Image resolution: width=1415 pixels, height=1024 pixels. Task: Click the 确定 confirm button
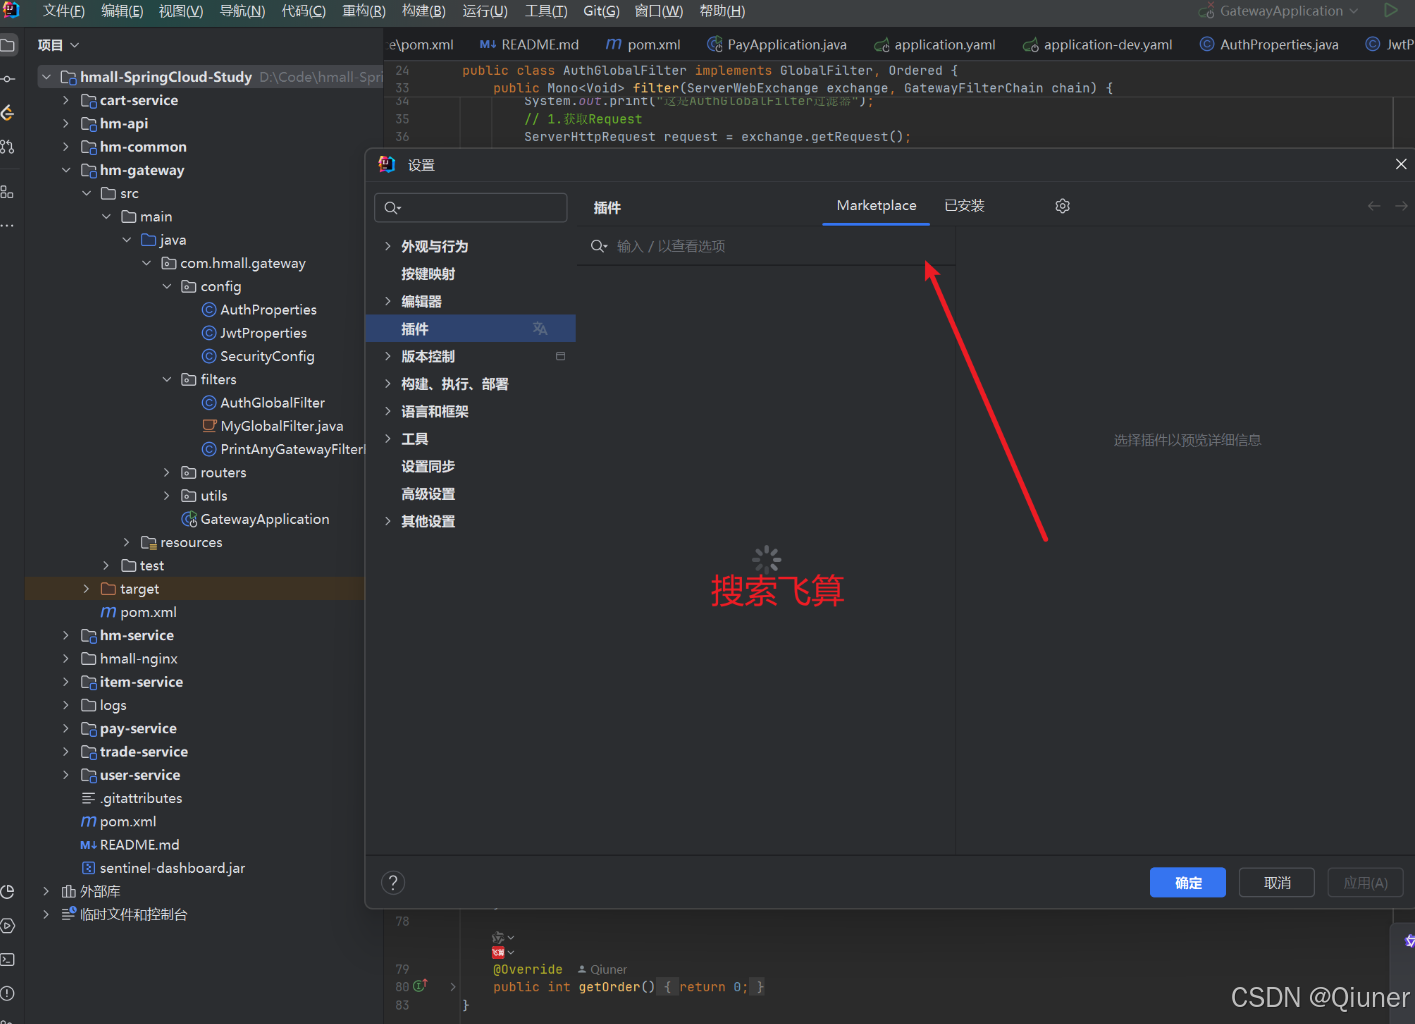tap(1187, 882)
